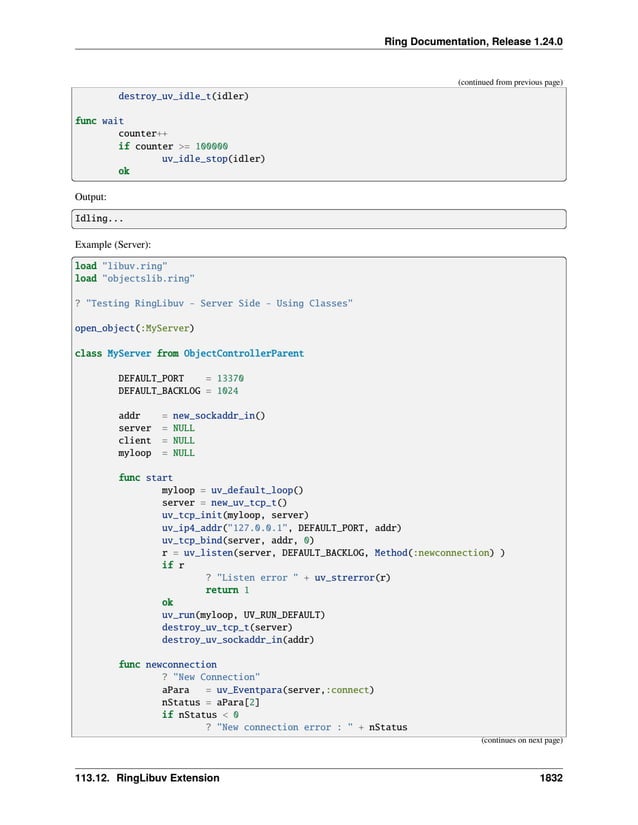
Task: Click the "Output:" label
Action: click(x=90, y=197)
